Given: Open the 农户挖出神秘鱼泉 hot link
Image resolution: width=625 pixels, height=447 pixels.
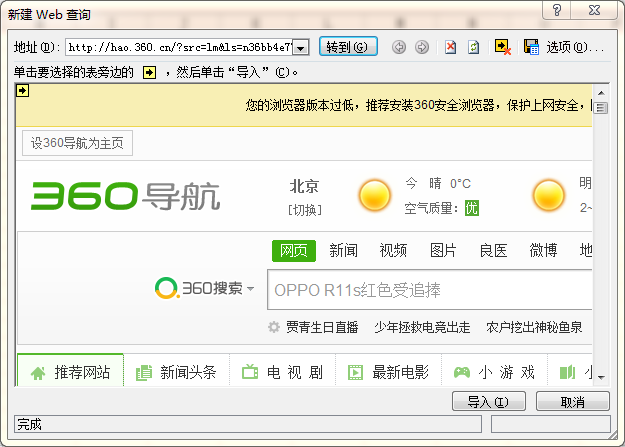Looking at the screenshot, I should coord(534,327).
